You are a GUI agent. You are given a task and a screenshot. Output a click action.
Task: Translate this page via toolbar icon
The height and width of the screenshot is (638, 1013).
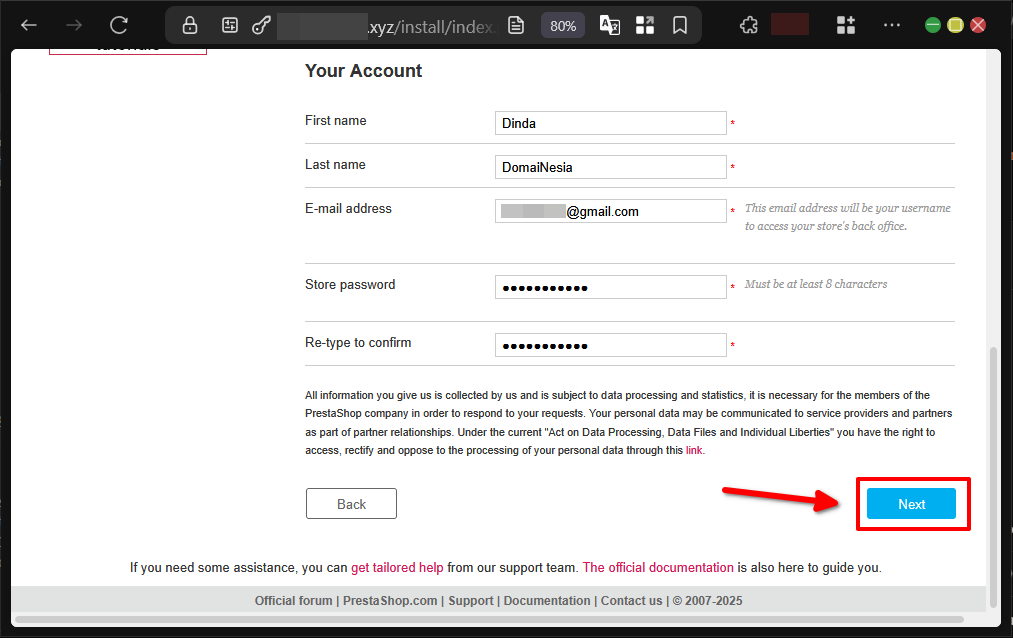pos(609,25)
